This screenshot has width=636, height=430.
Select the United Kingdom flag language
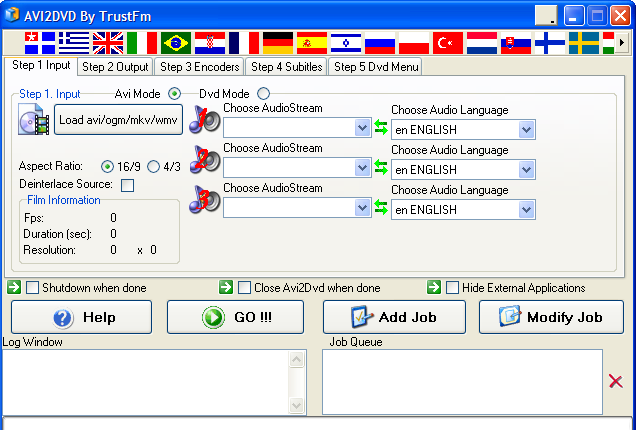tap(108, 43)
